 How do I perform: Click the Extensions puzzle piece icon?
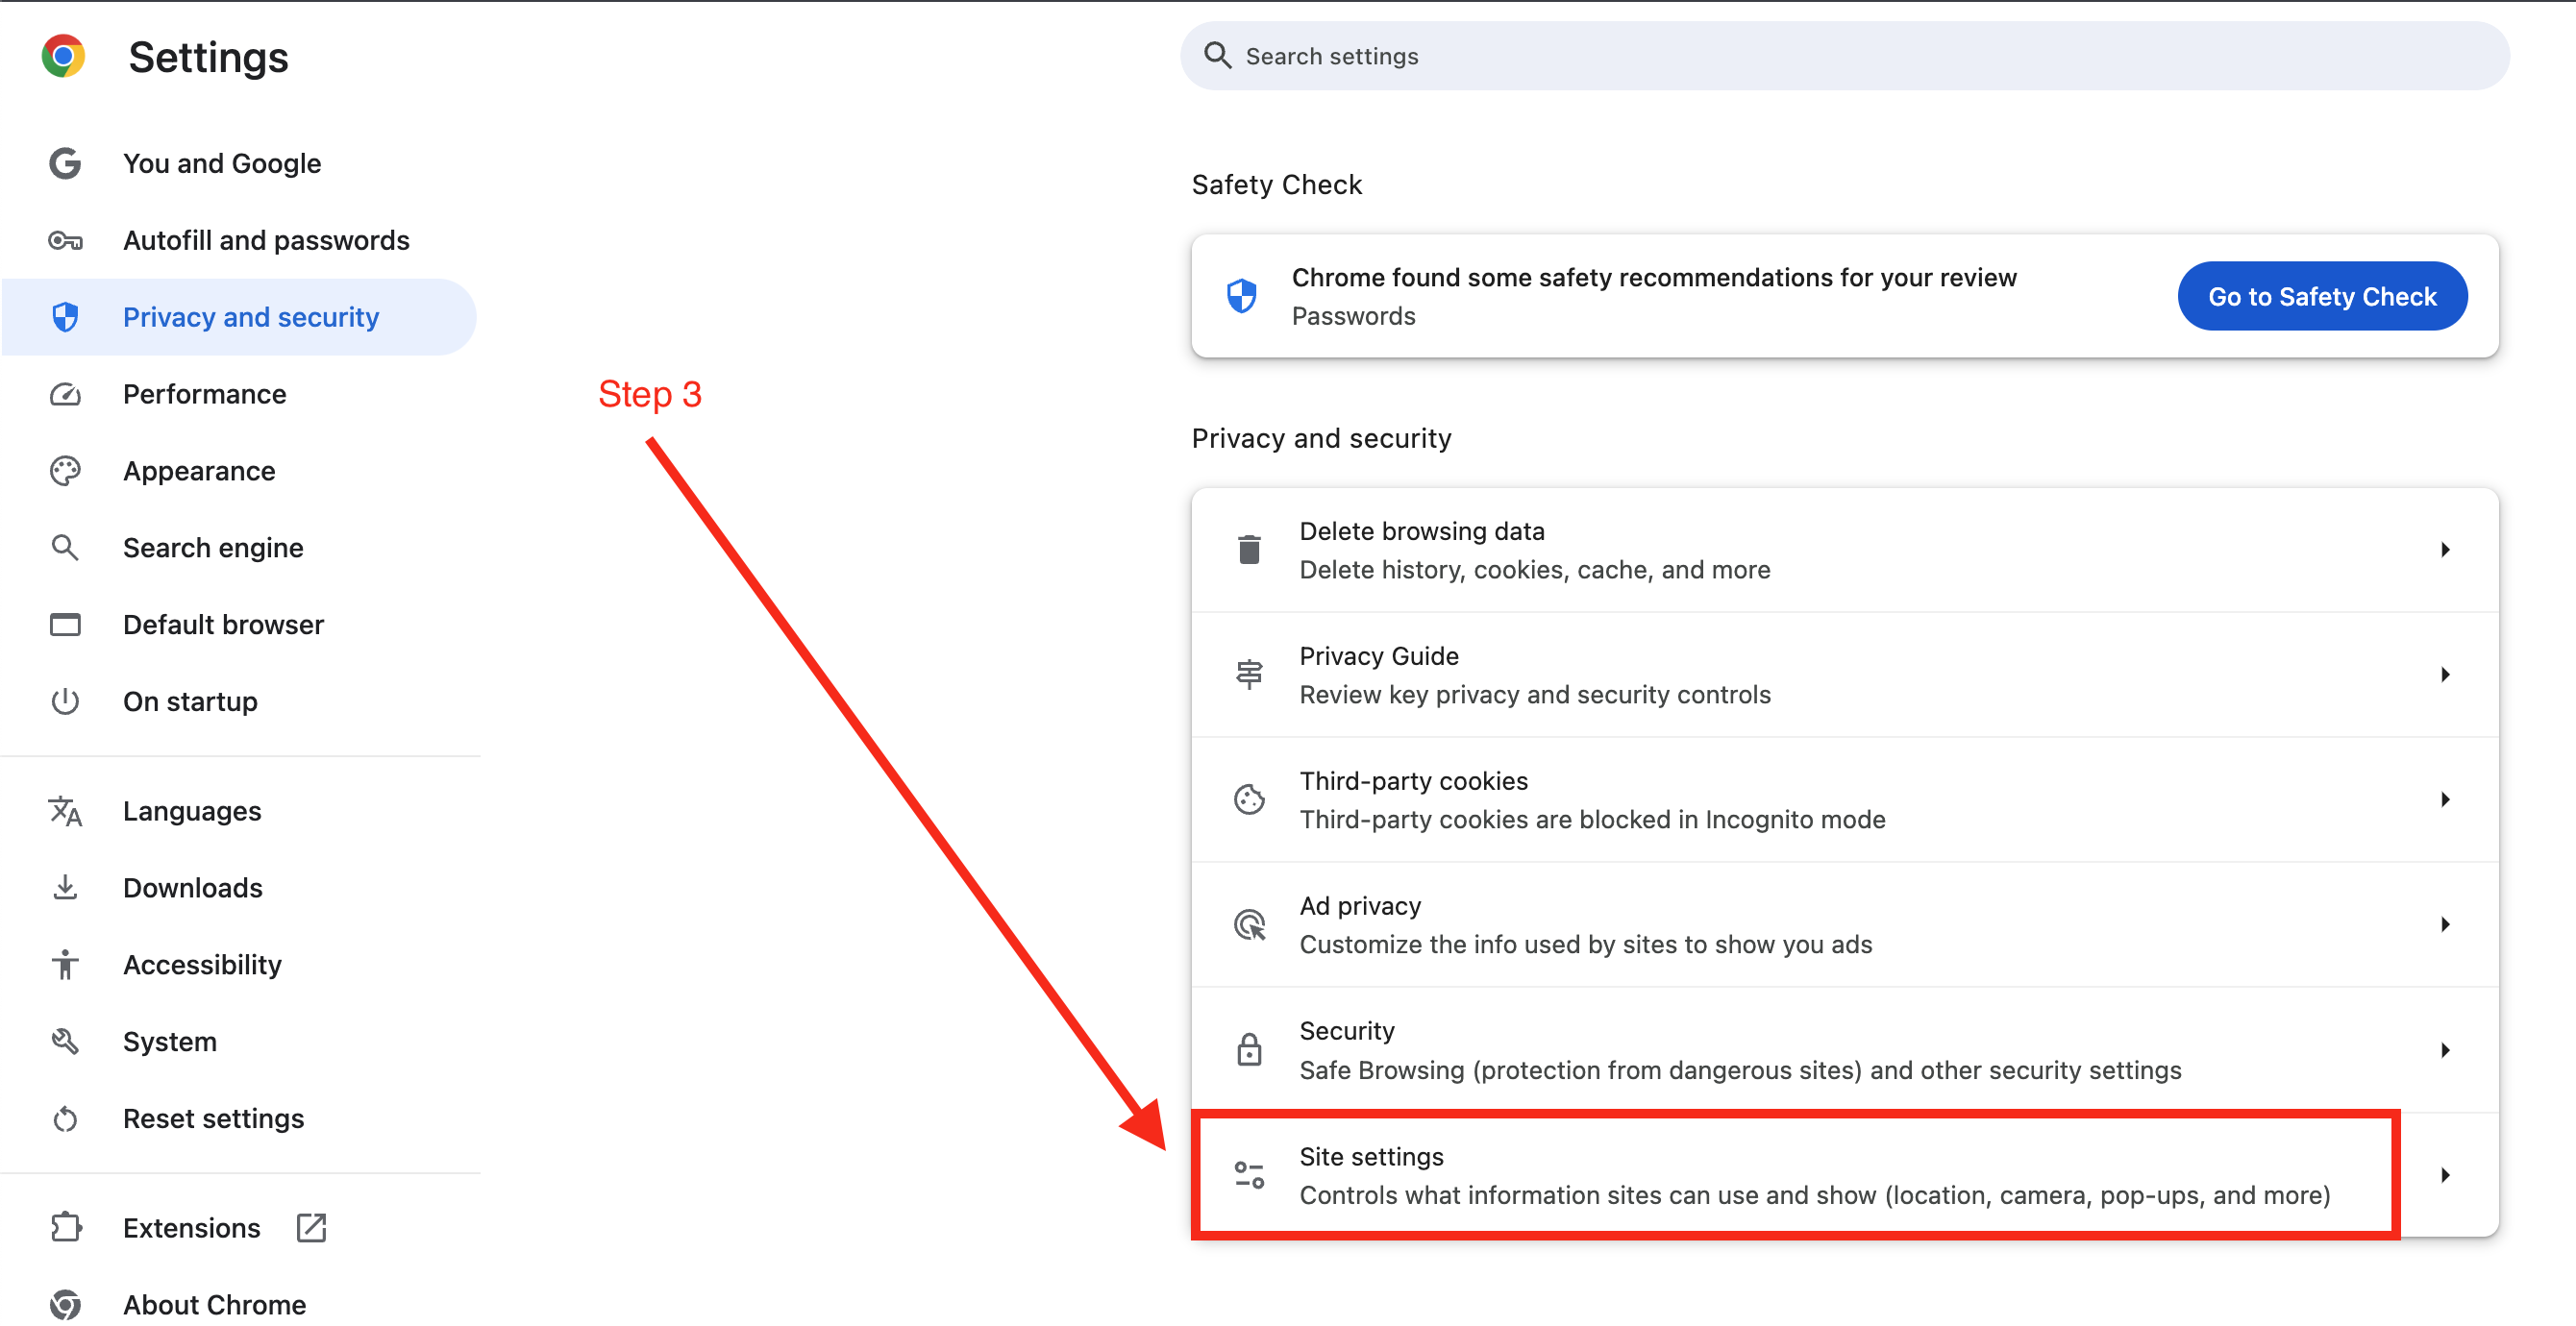click(65, 1228)
